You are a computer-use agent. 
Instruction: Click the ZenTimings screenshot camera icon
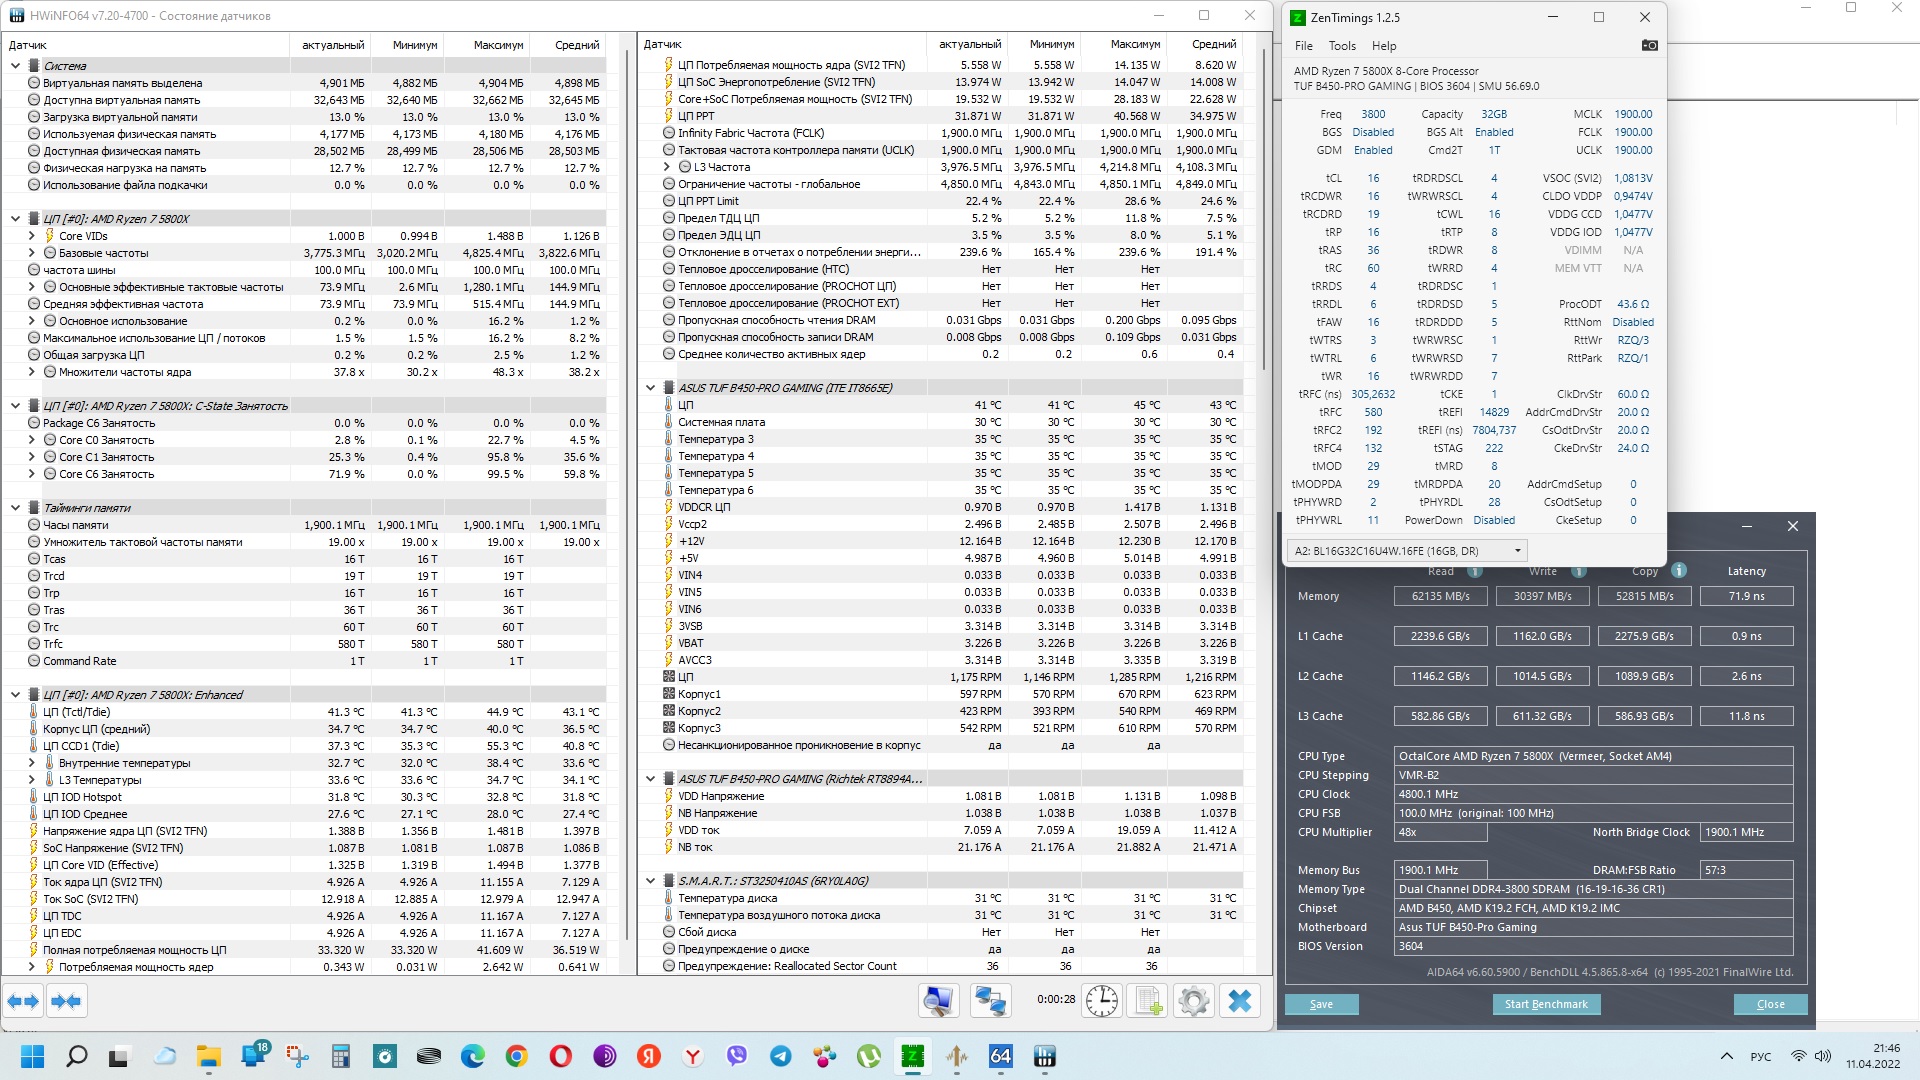tap(1649, 45)
